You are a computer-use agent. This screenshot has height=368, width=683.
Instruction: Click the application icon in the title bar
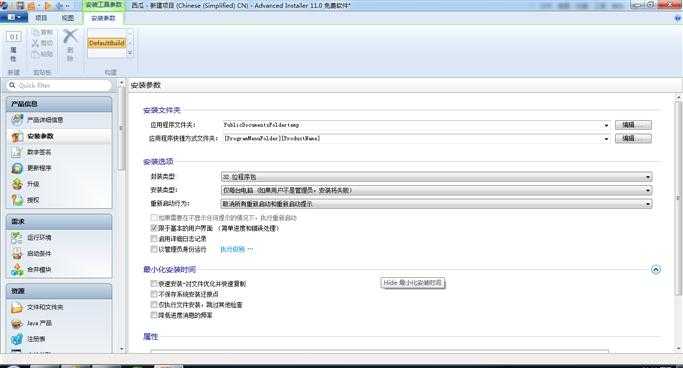point(4,6)
